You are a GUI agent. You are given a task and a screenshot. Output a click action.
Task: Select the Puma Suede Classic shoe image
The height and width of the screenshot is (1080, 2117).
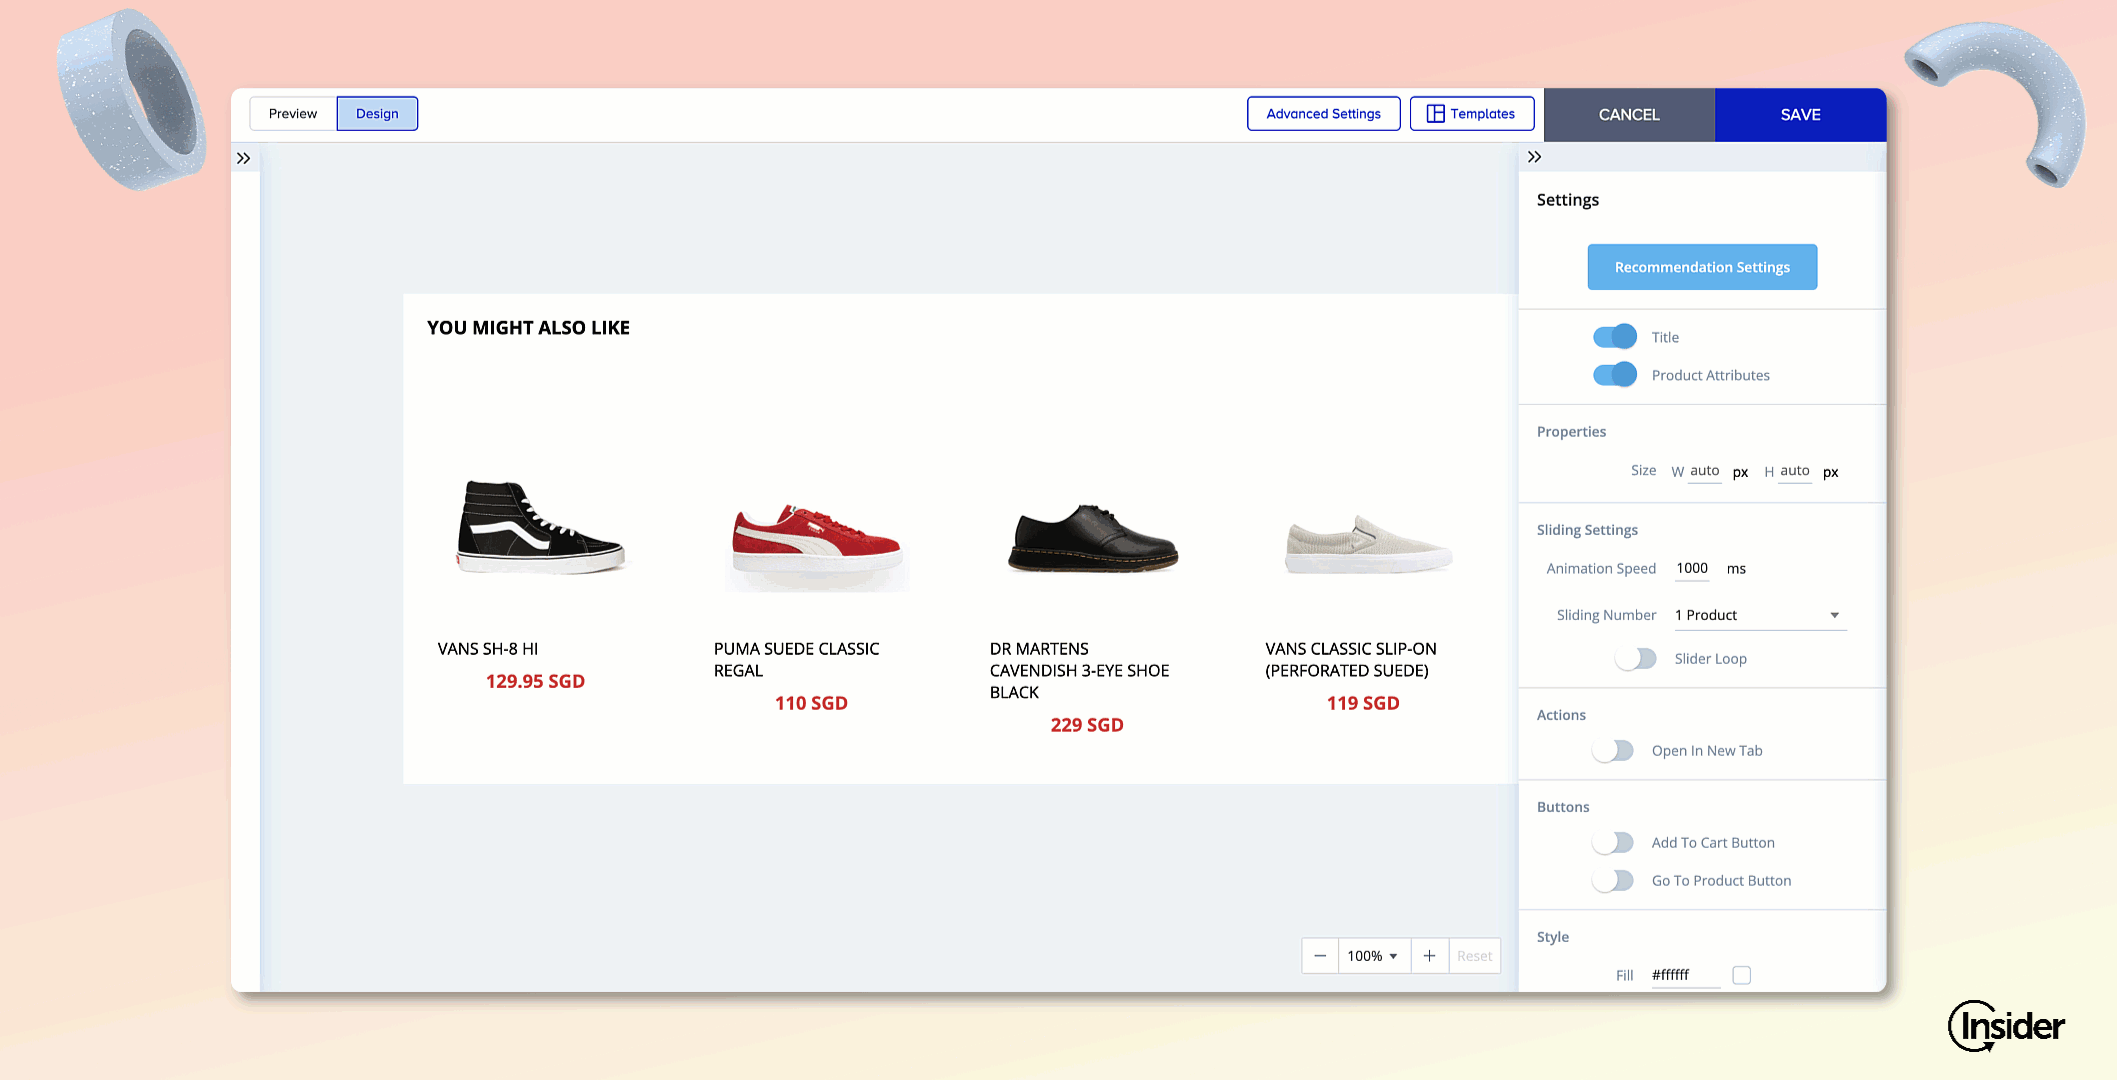(816, 542)
